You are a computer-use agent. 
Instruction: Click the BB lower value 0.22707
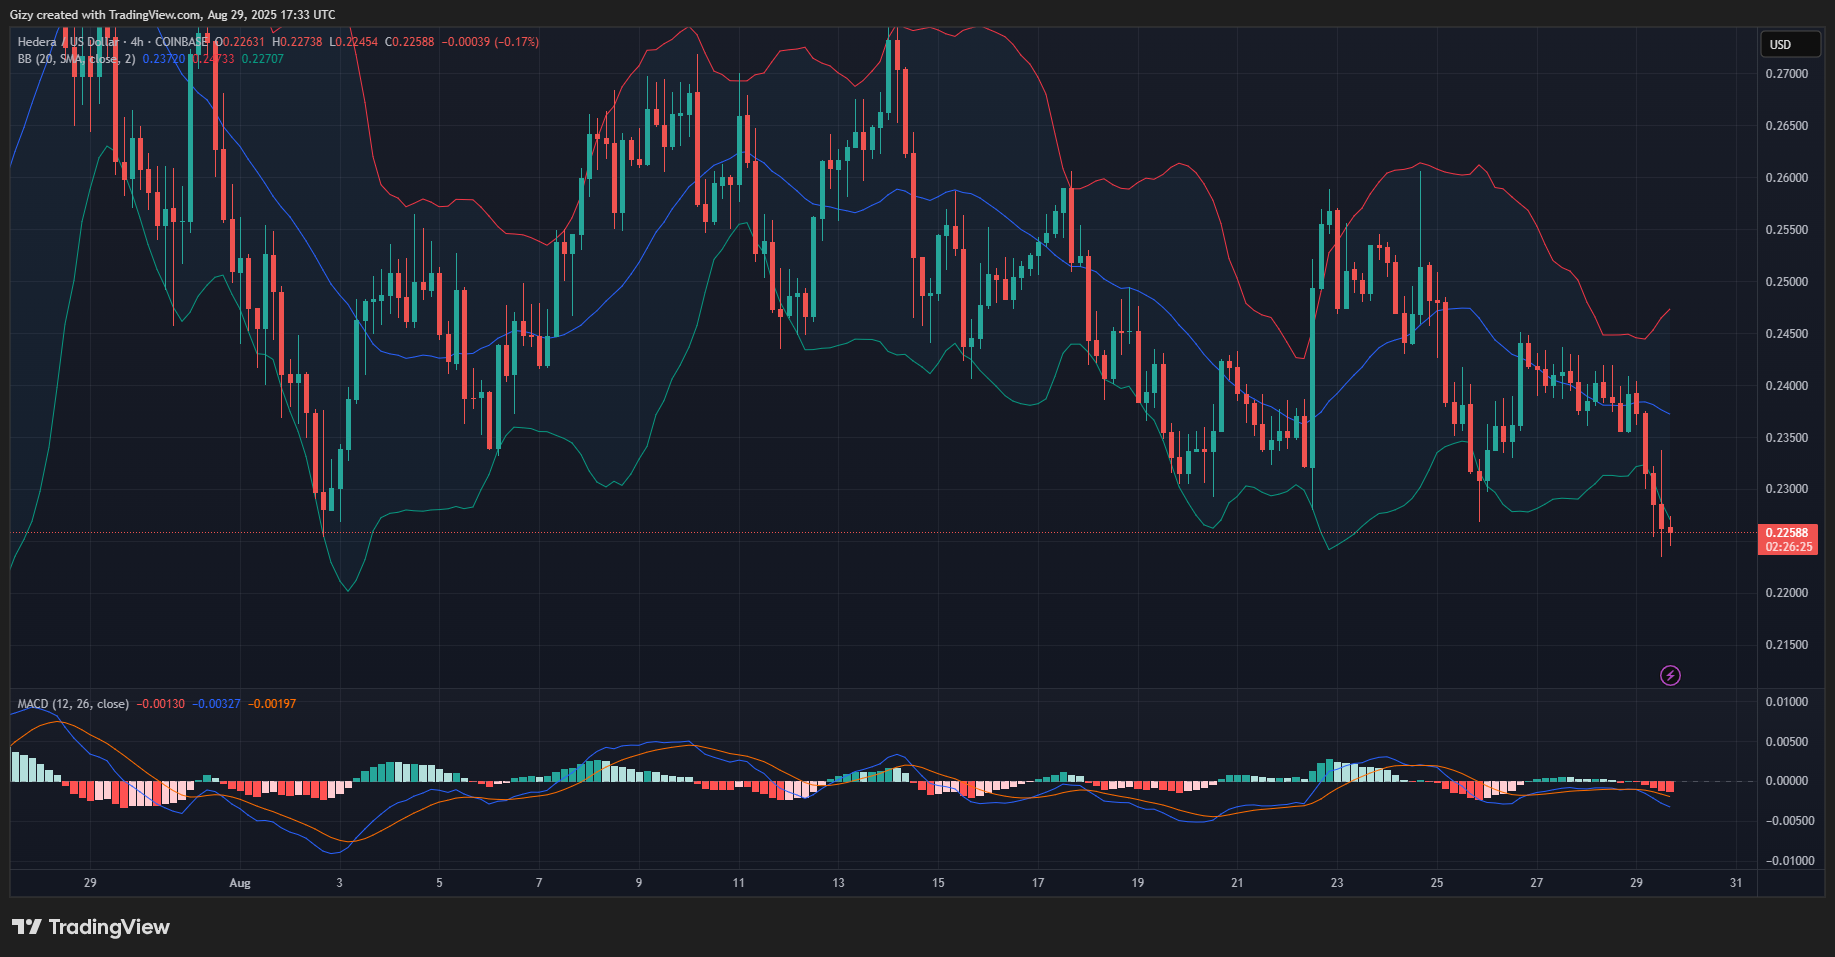click(263, 59)
